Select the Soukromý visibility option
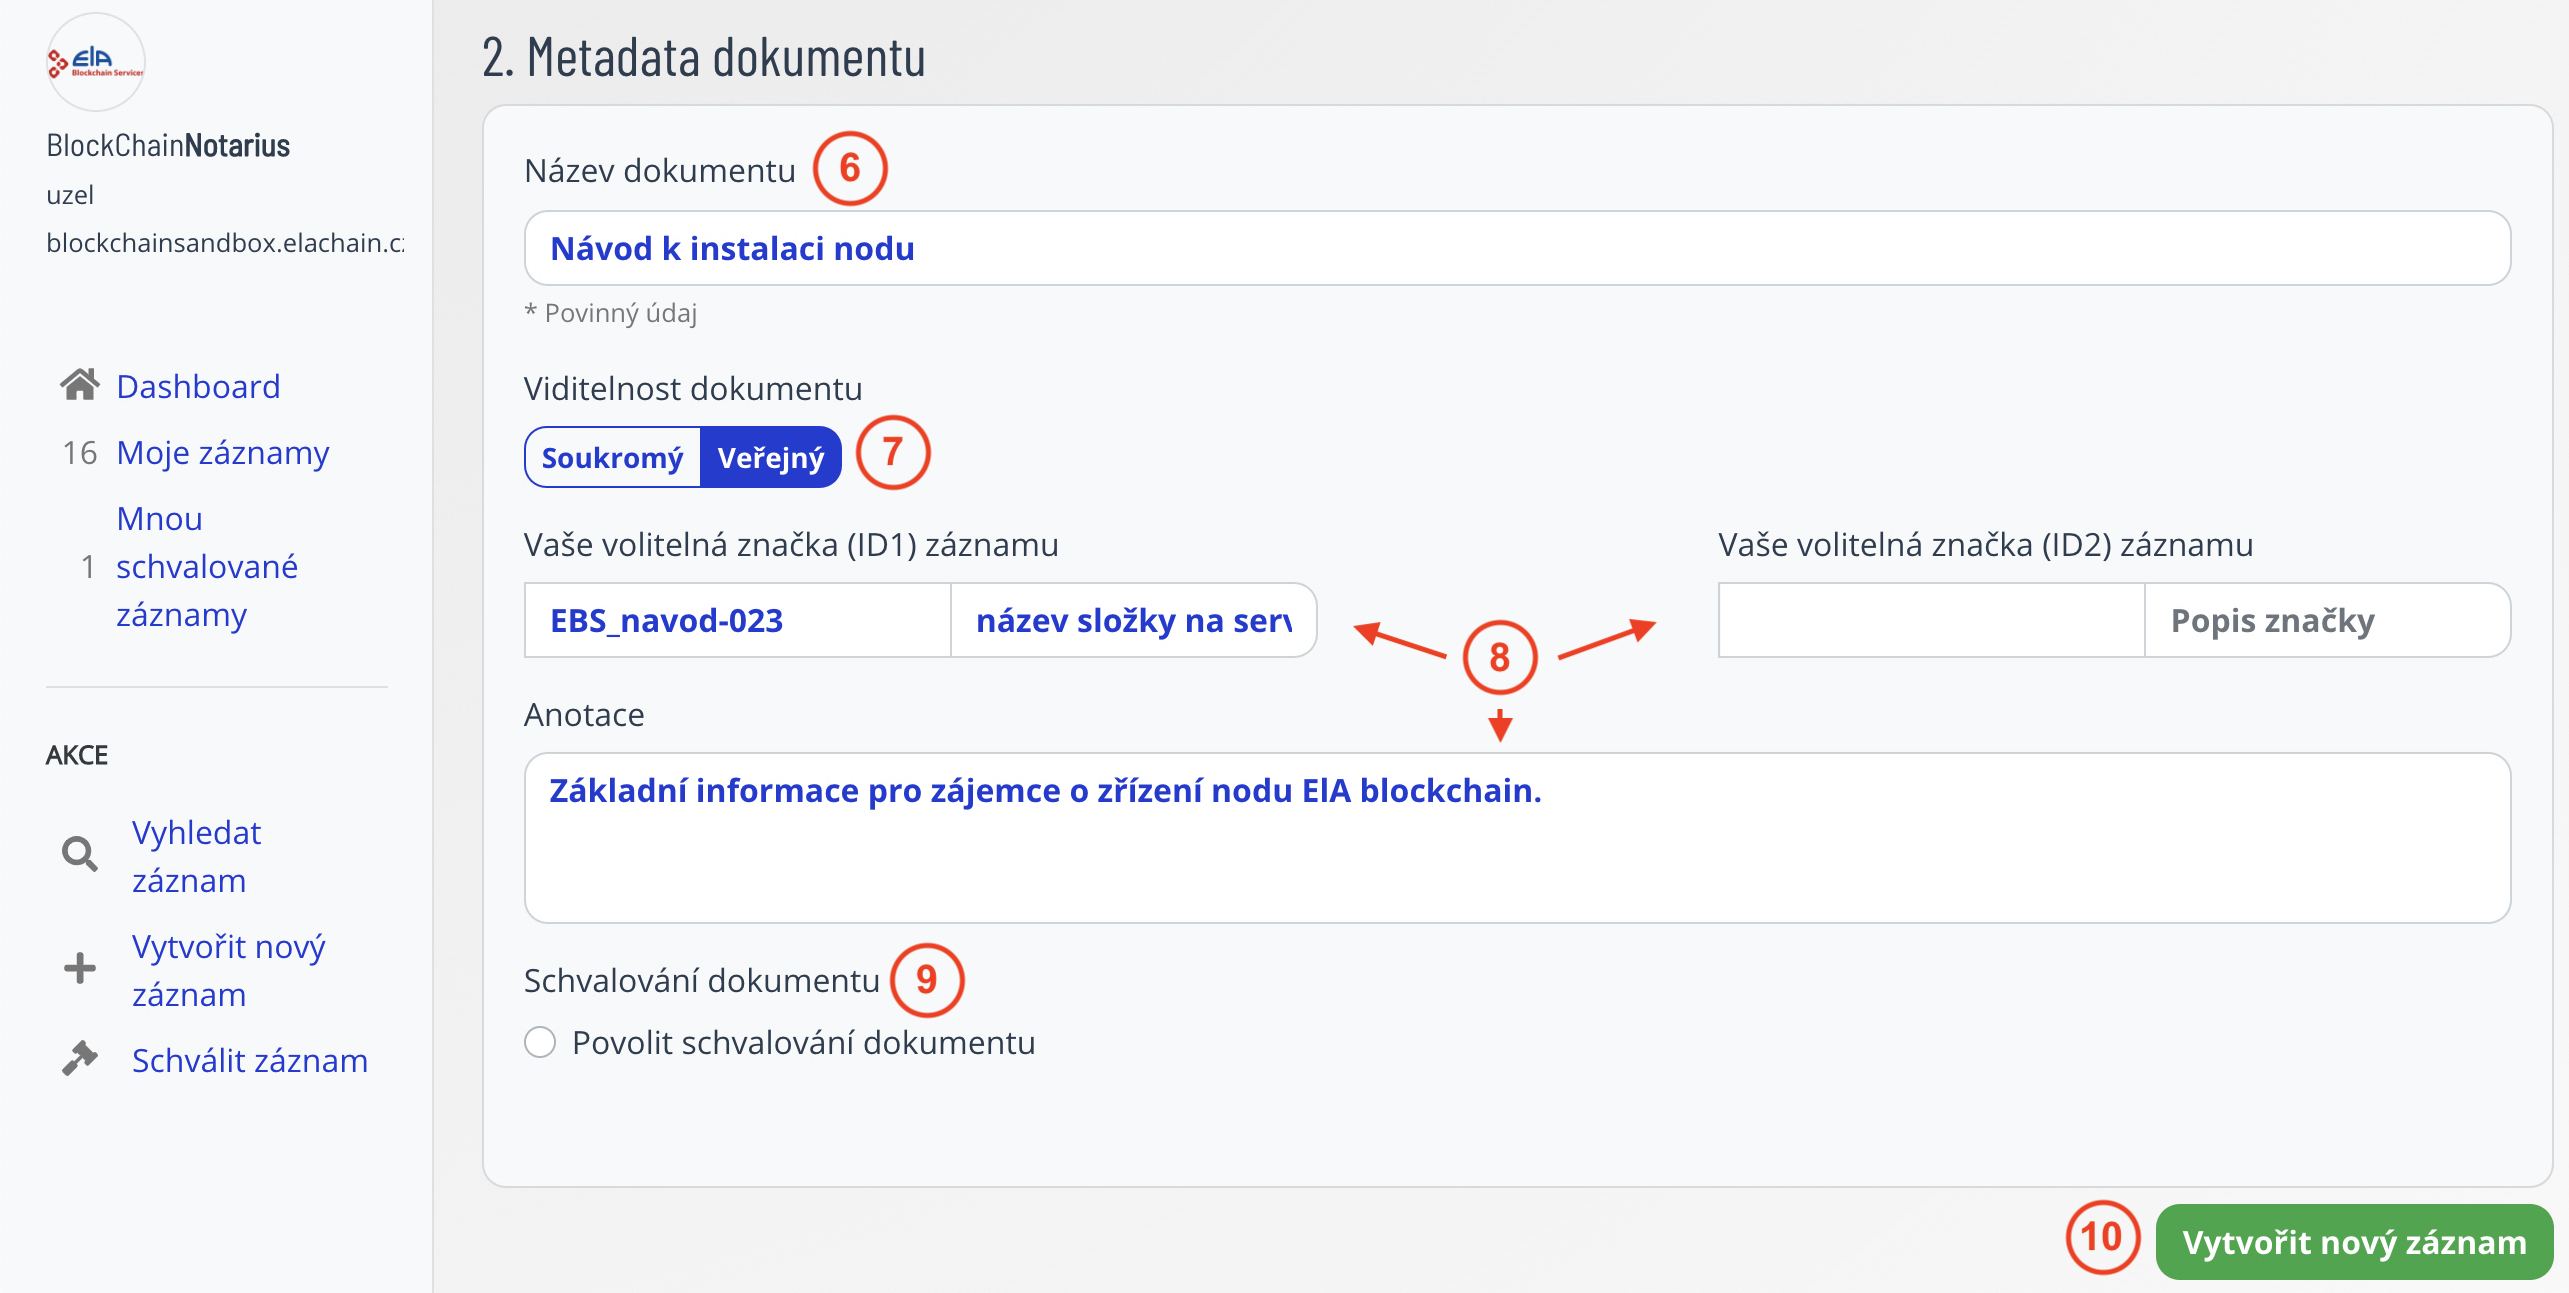 tap(612, 458)
